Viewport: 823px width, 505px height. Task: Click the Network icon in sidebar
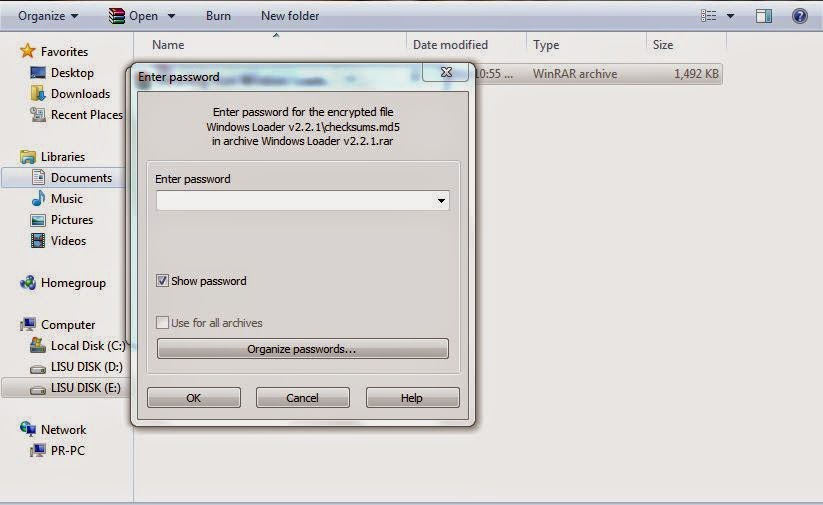(27, 429)
